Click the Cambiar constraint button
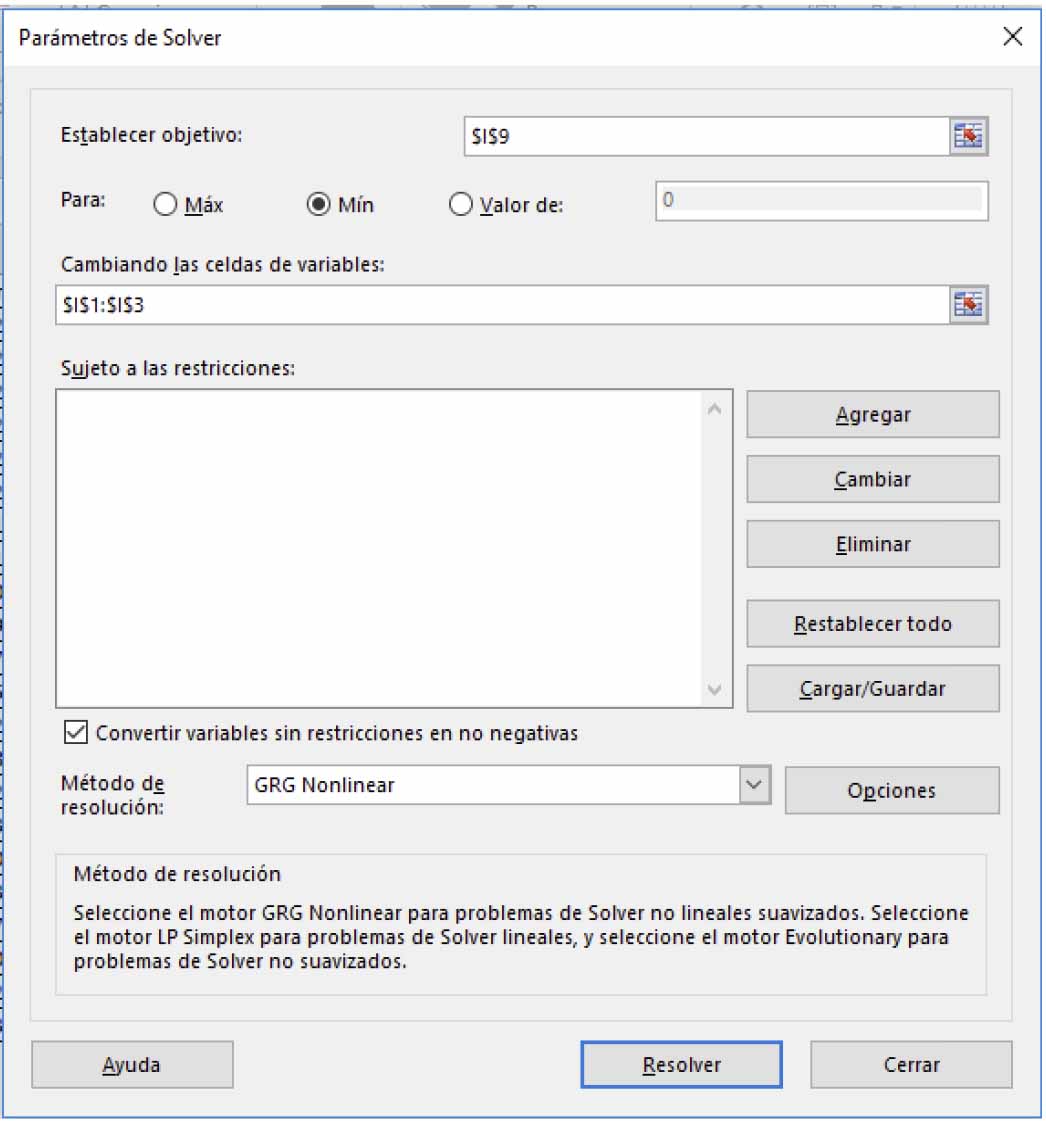The height and width of the screenshot is (1121, 1046). click(872, 480)
